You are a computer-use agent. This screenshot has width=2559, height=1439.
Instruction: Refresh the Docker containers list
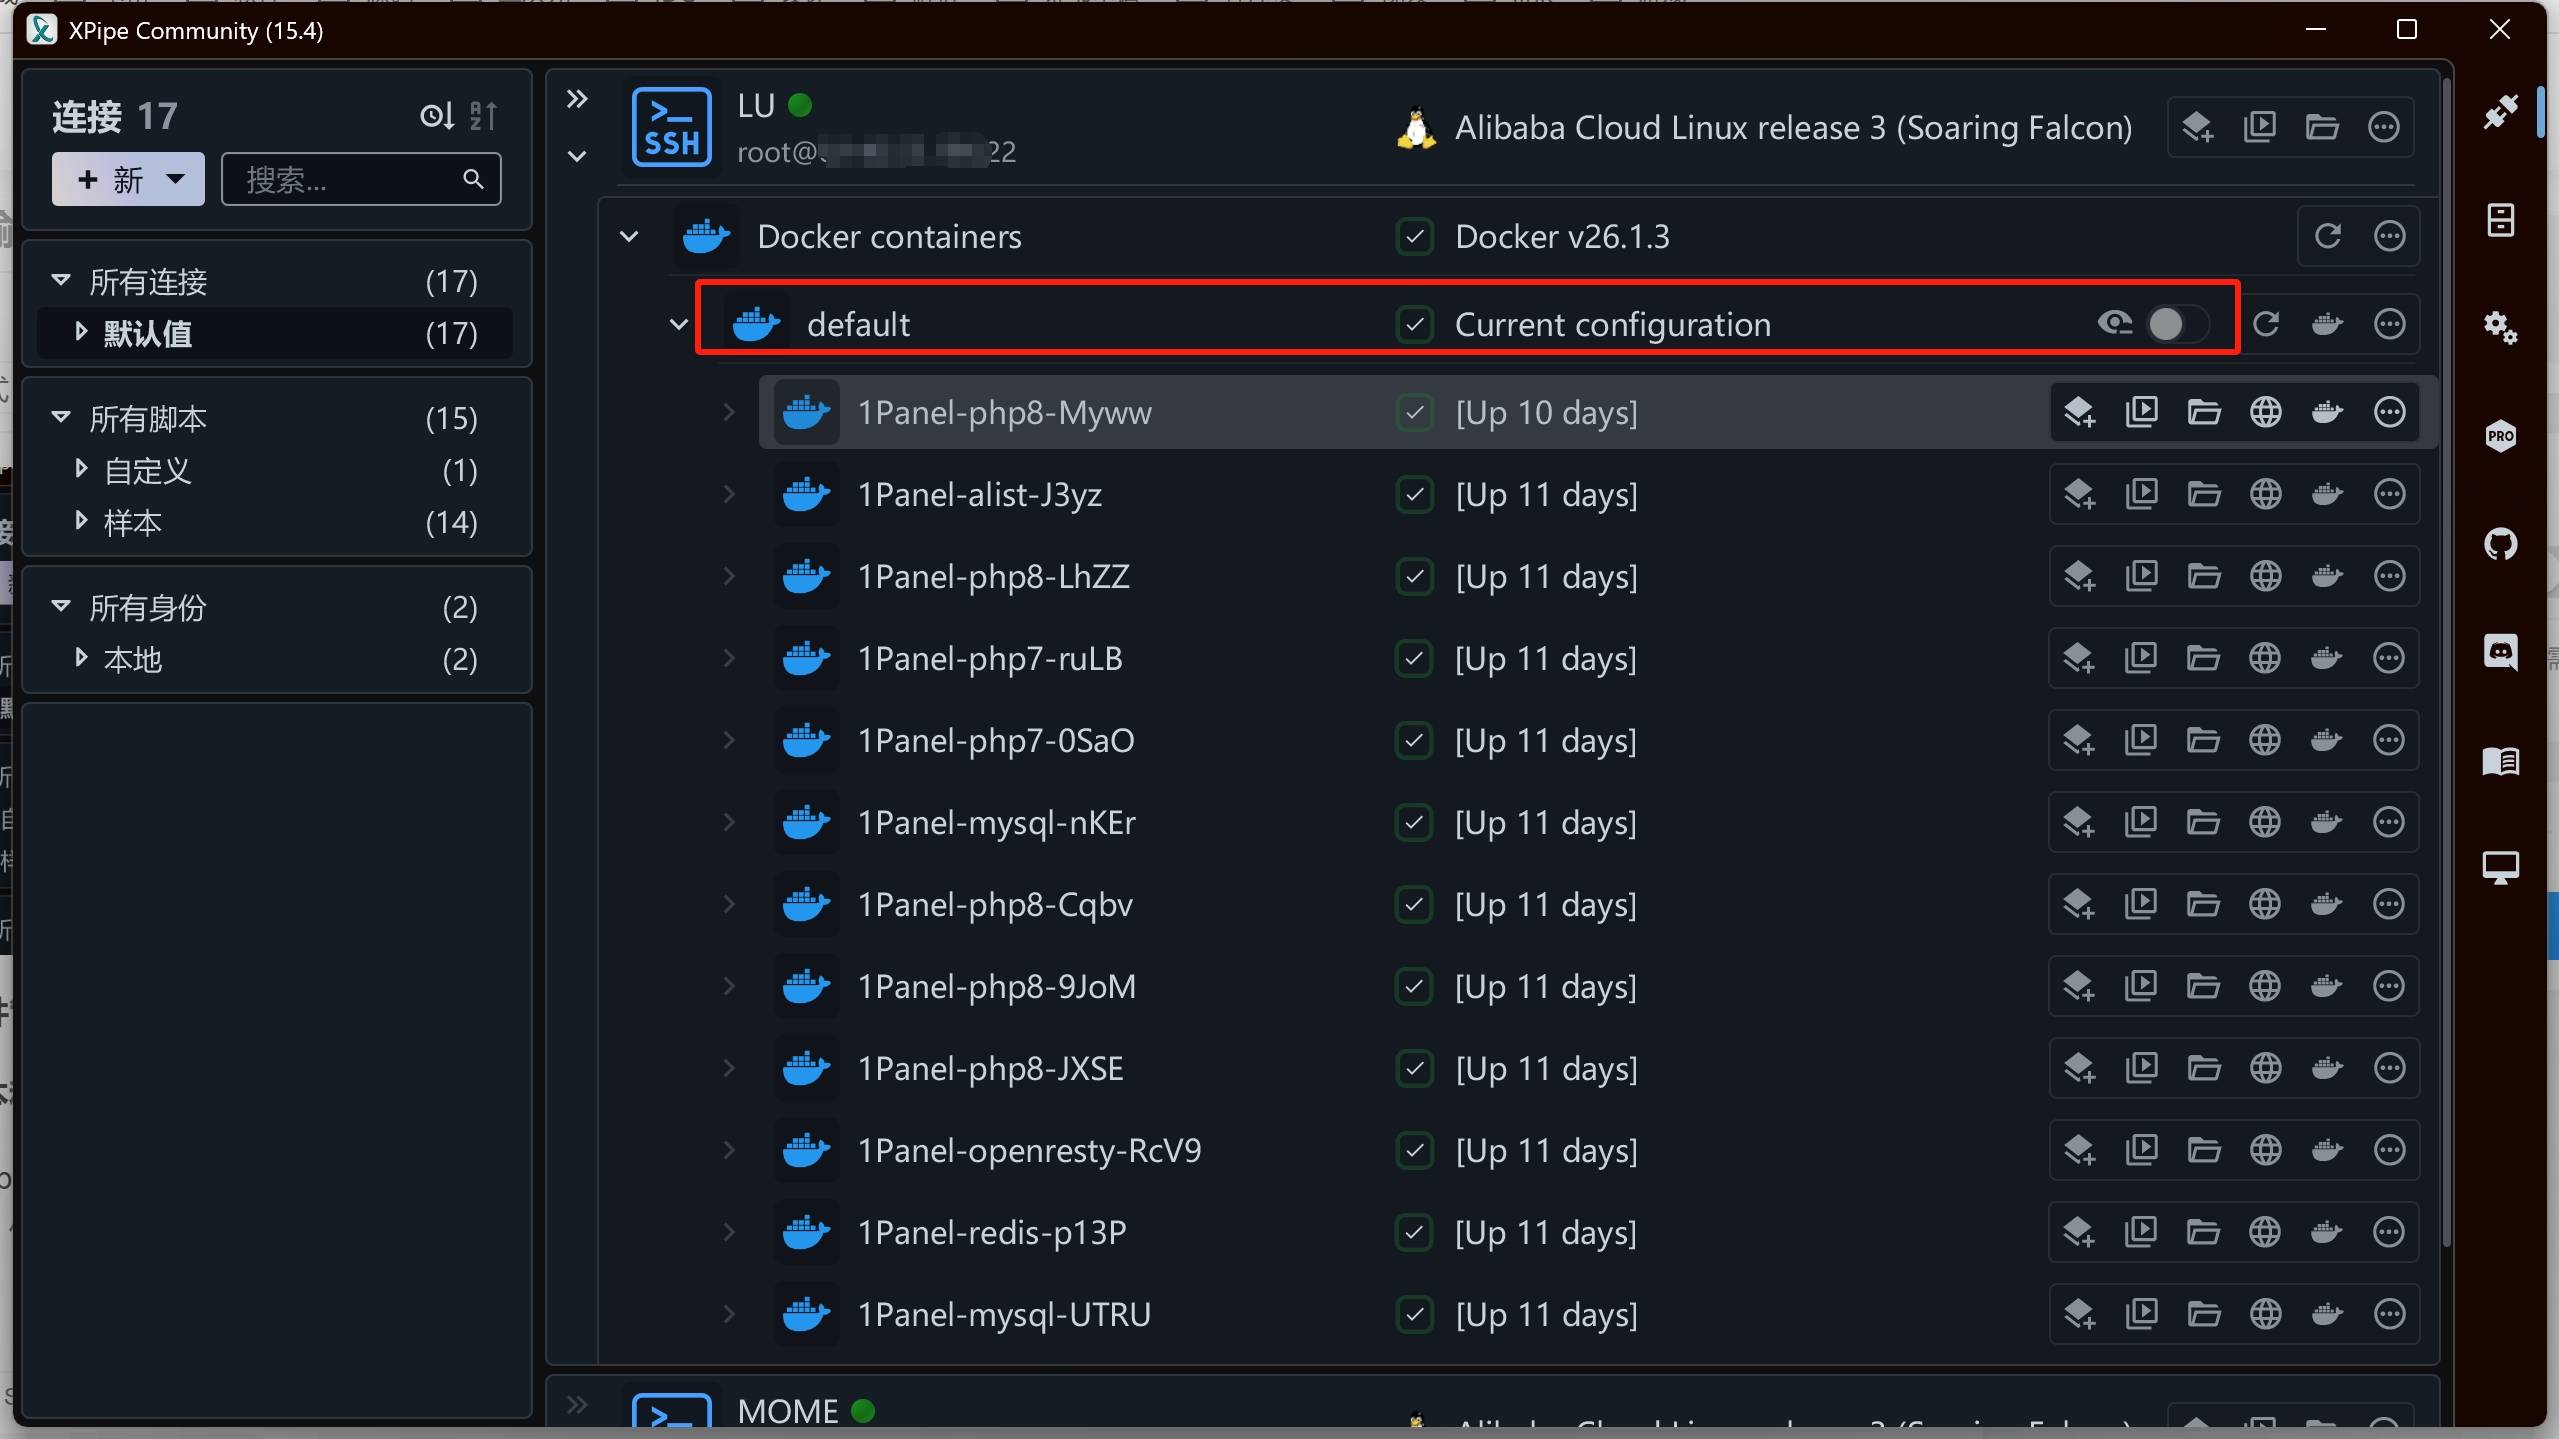2328,236
